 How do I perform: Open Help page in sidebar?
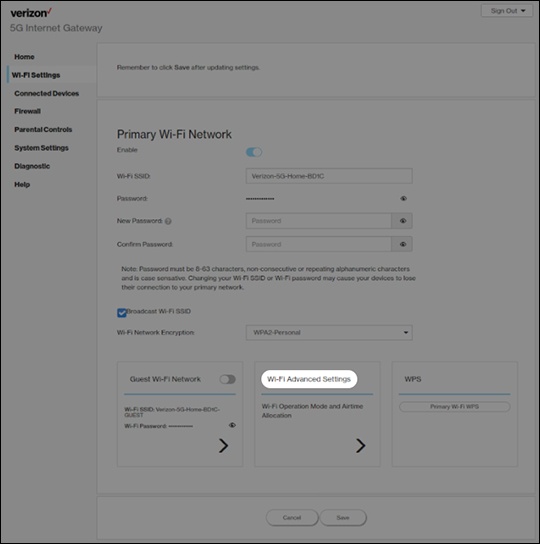(22, 185)
